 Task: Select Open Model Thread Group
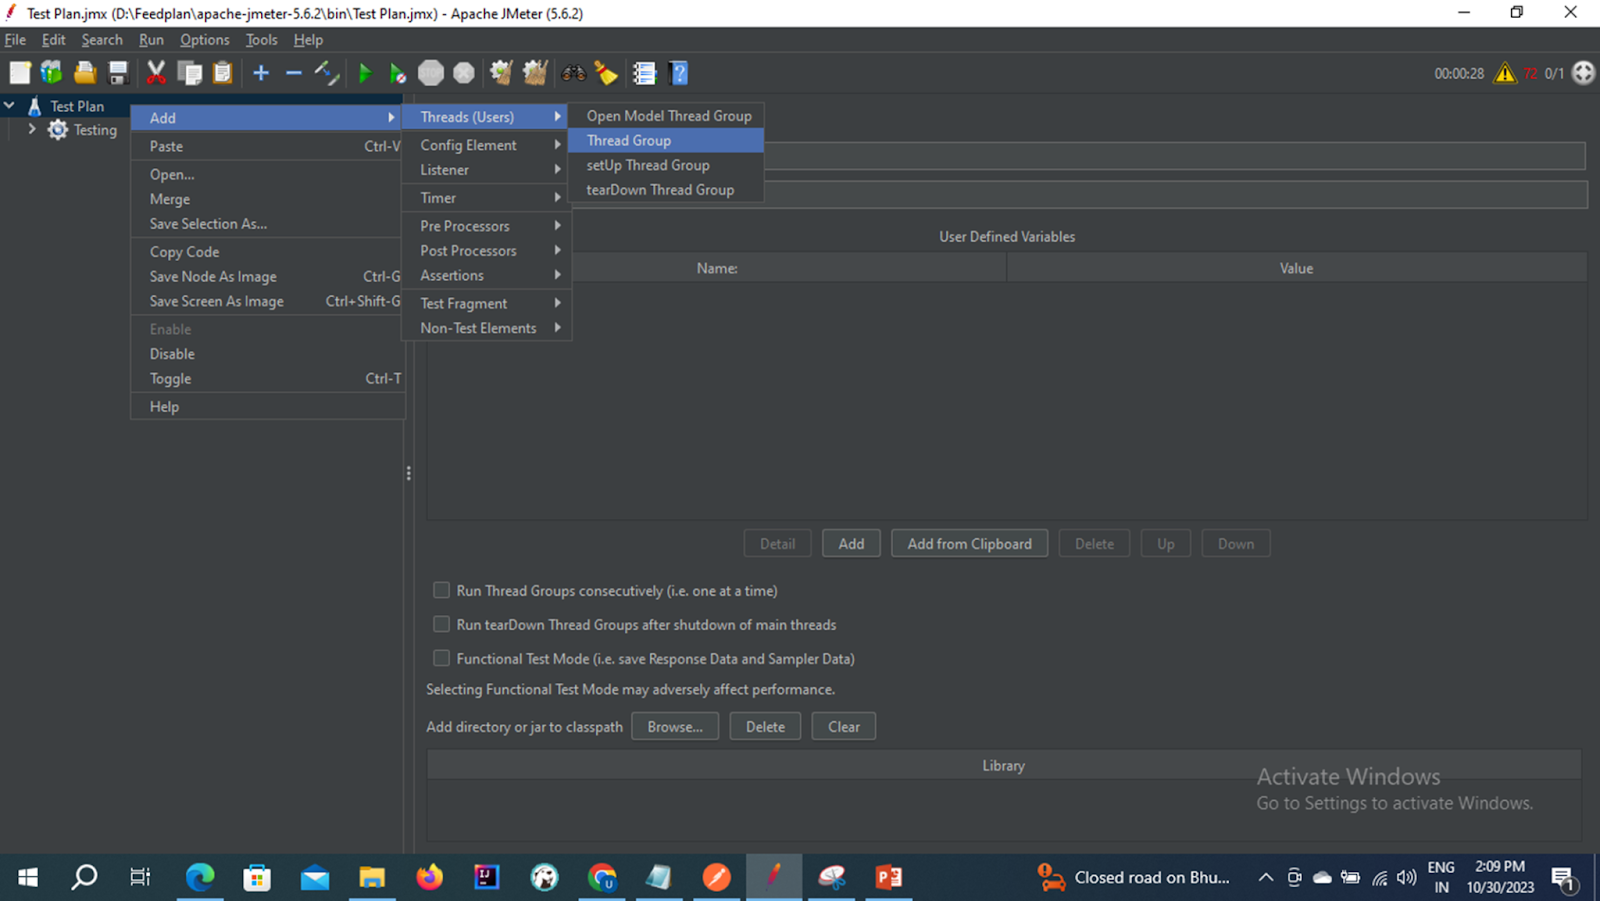[666, 116]
